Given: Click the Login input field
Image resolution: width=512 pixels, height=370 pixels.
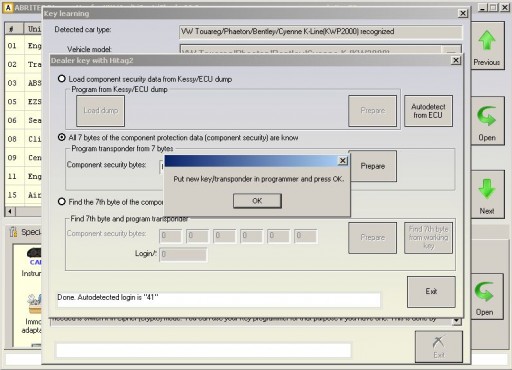Looking at the screenshot, I should click(x=183, y=254).
